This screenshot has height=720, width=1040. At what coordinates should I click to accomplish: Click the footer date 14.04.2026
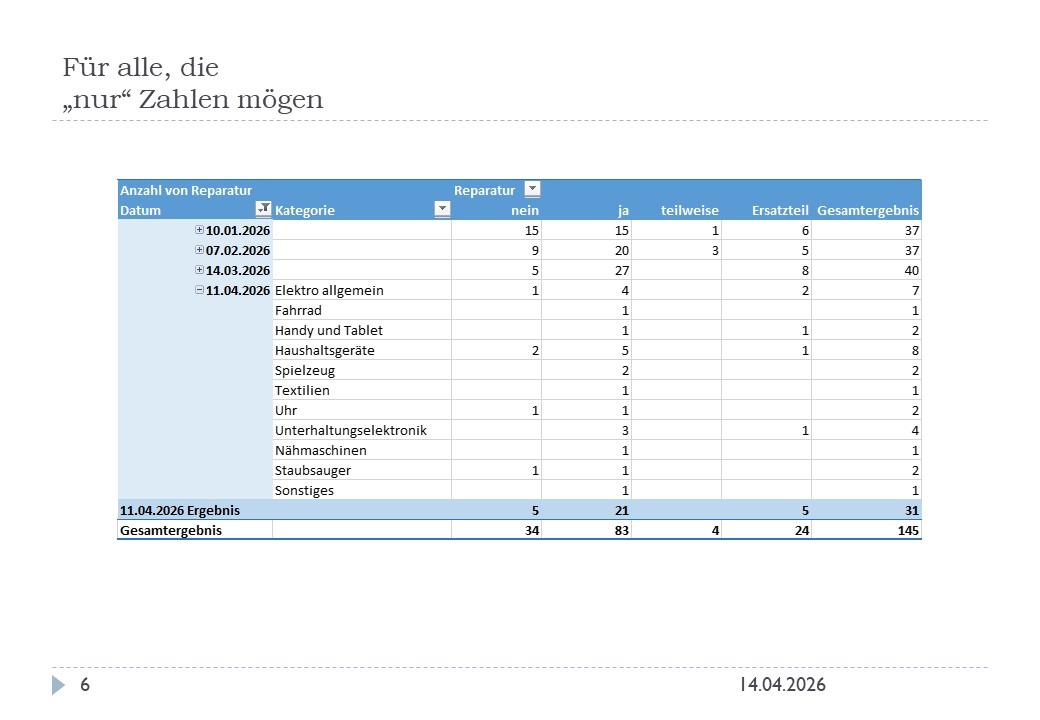782,685
